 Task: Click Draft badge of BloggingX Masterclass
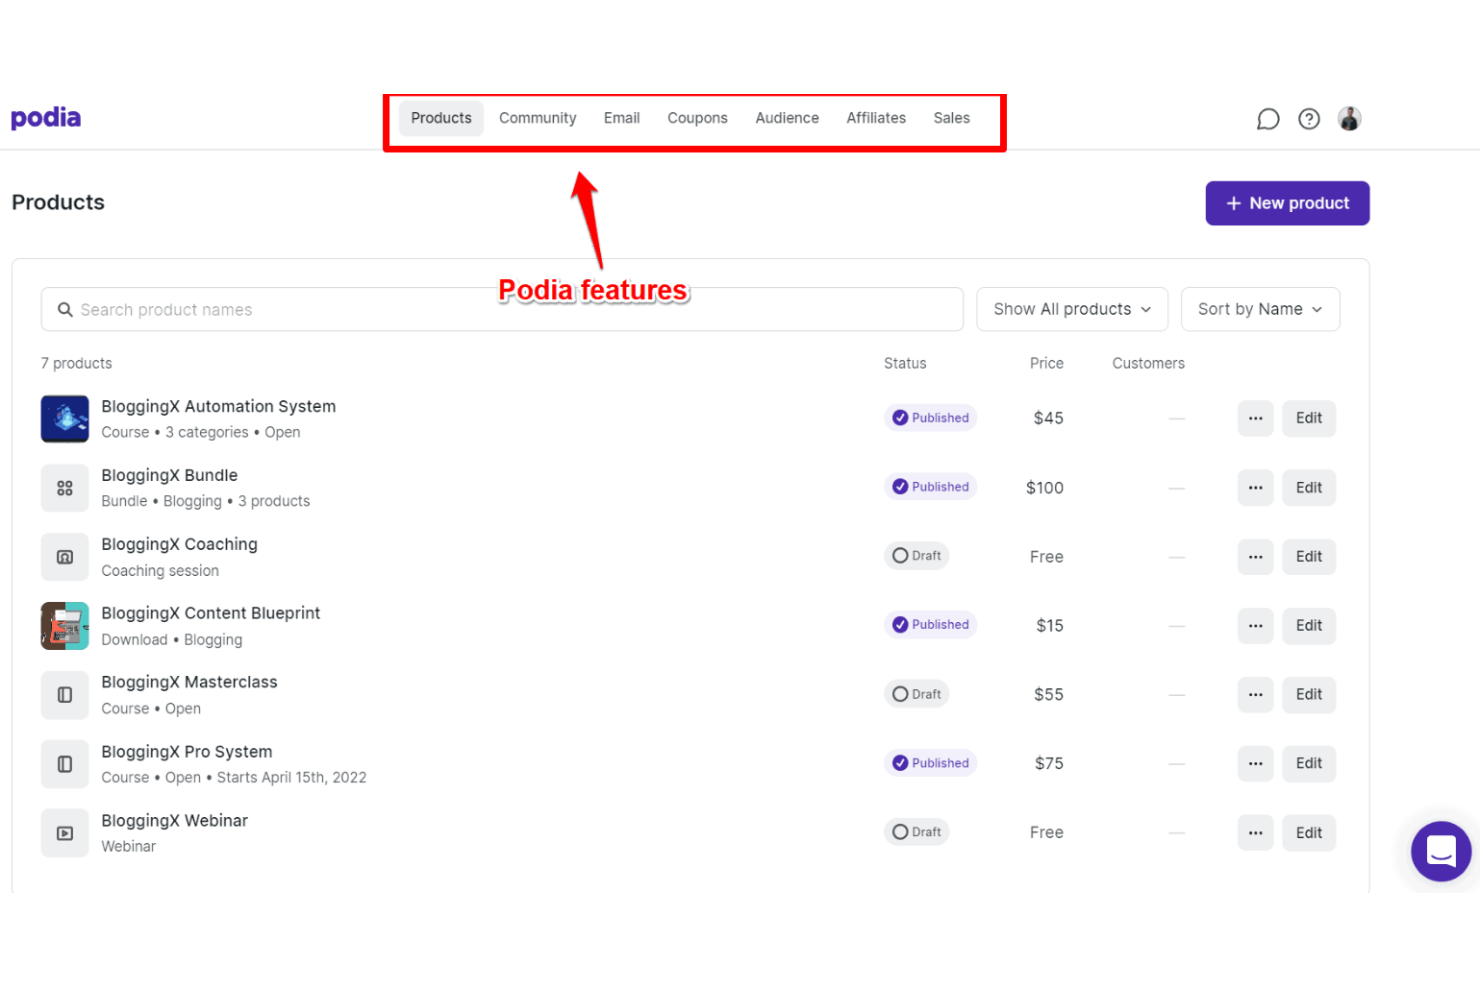pyautogui.click(x=916, y=694)
